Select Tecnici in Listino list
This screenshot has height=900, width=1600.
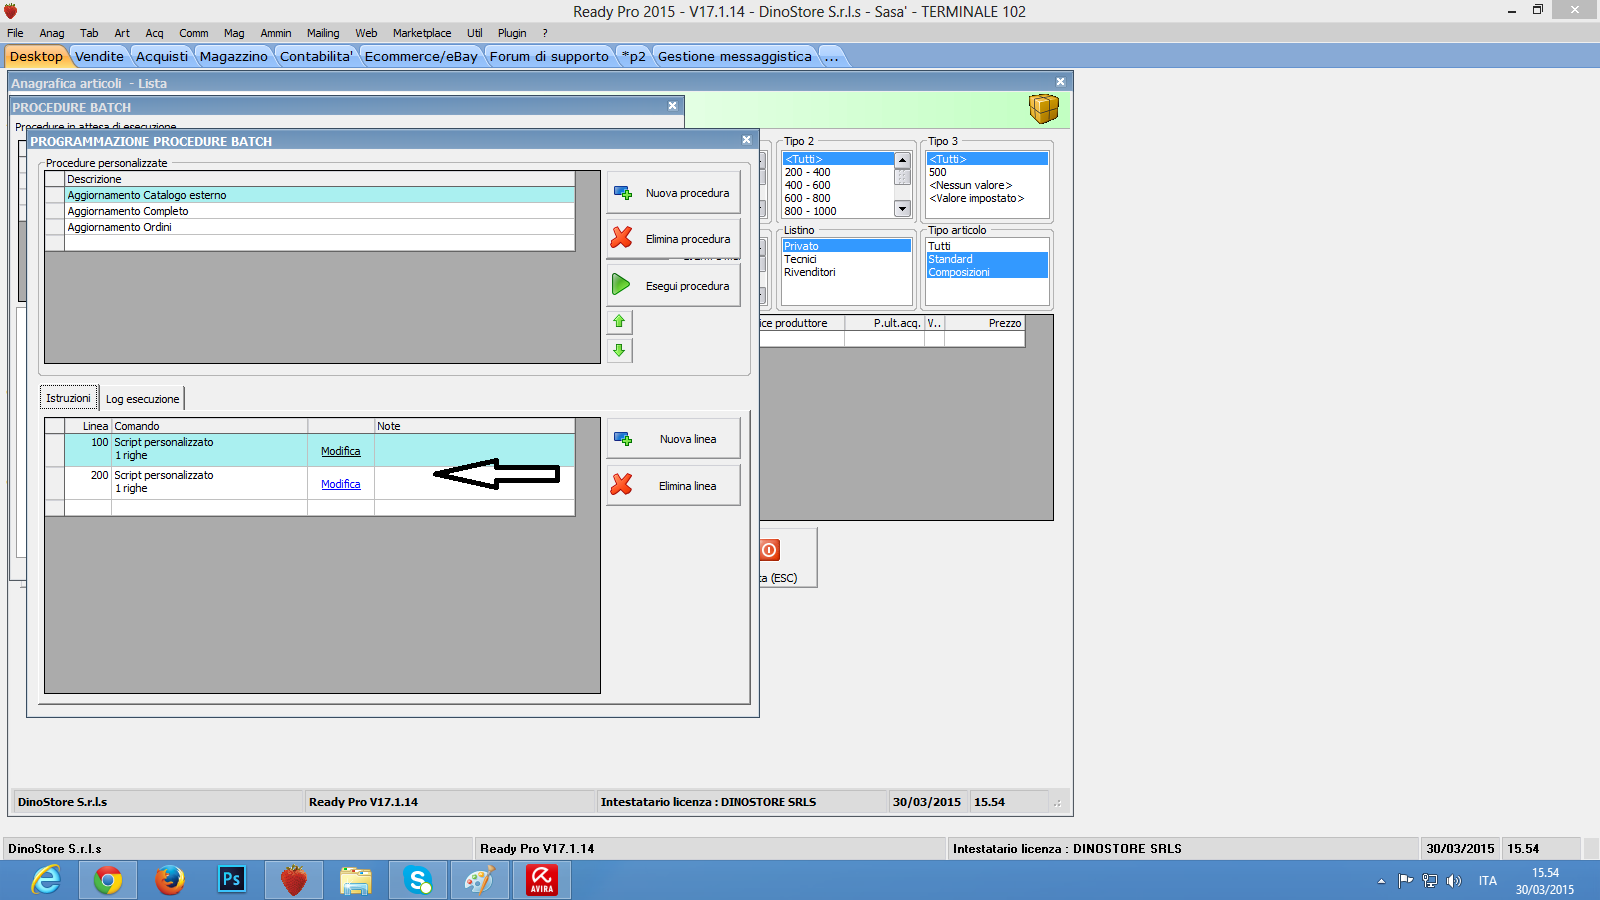click(x=846, y=259)
